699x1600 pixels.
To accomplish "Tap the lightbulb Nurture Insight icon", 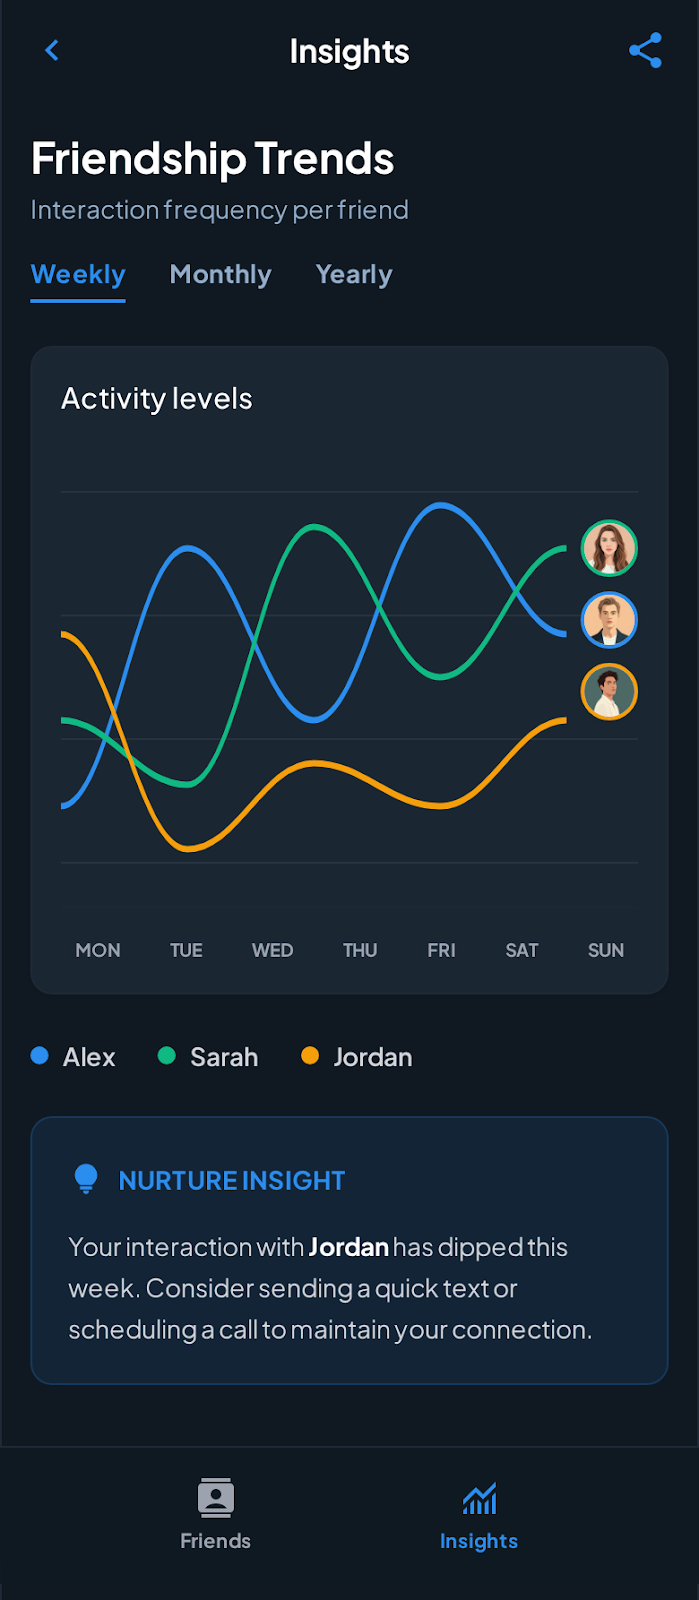I will [86, 1179].
